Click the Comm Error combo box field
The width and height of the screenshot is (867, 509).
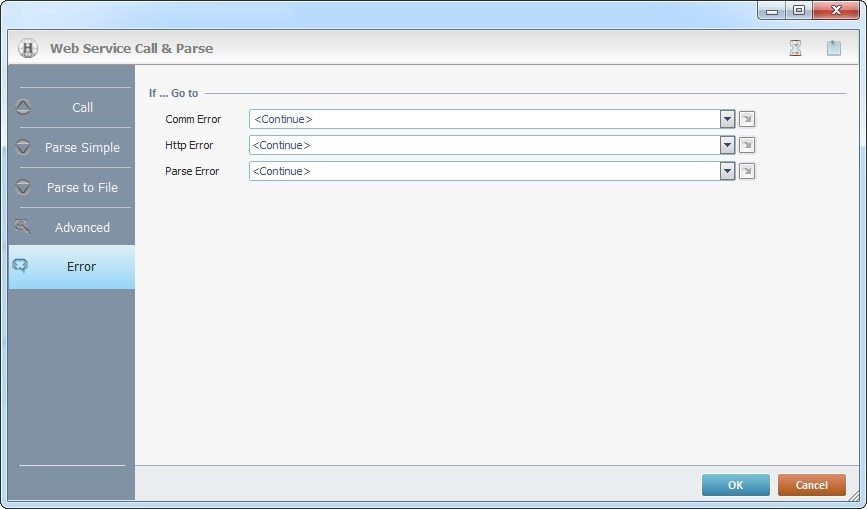coord(484,119)
